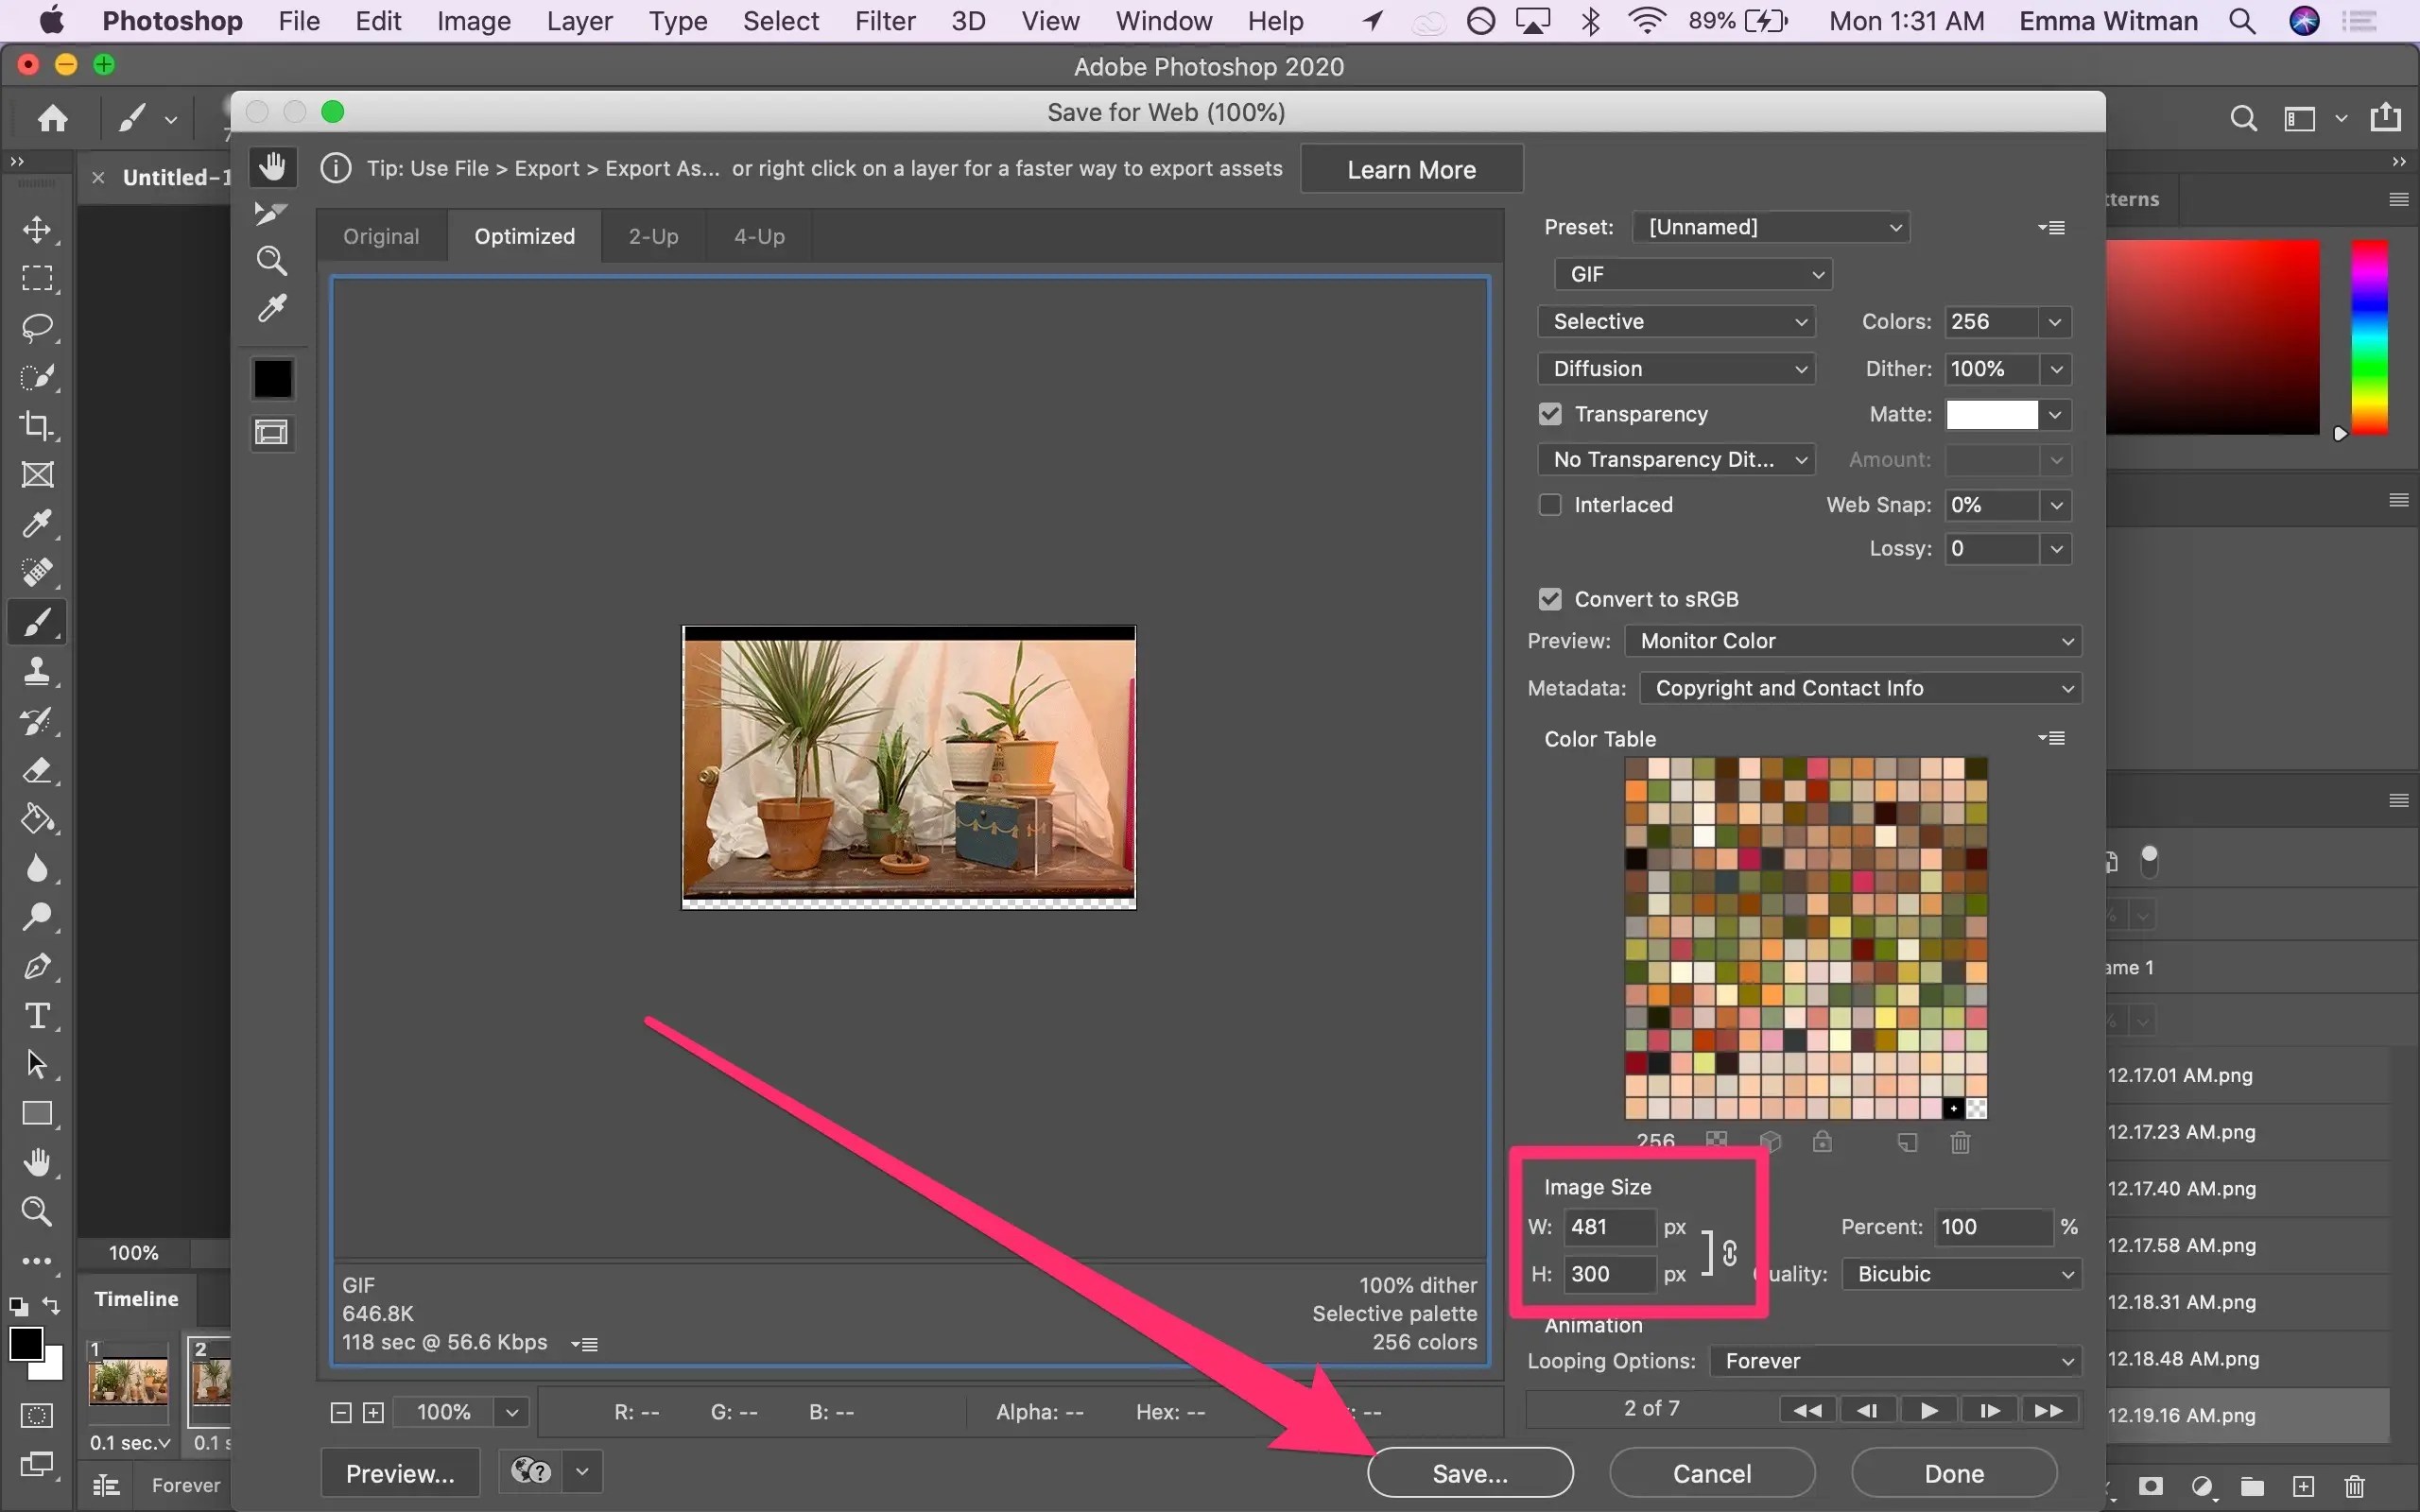Open the Diffusion dither algorithm dropdown
The image size is (2420, 1512).
click(1676, 368)
